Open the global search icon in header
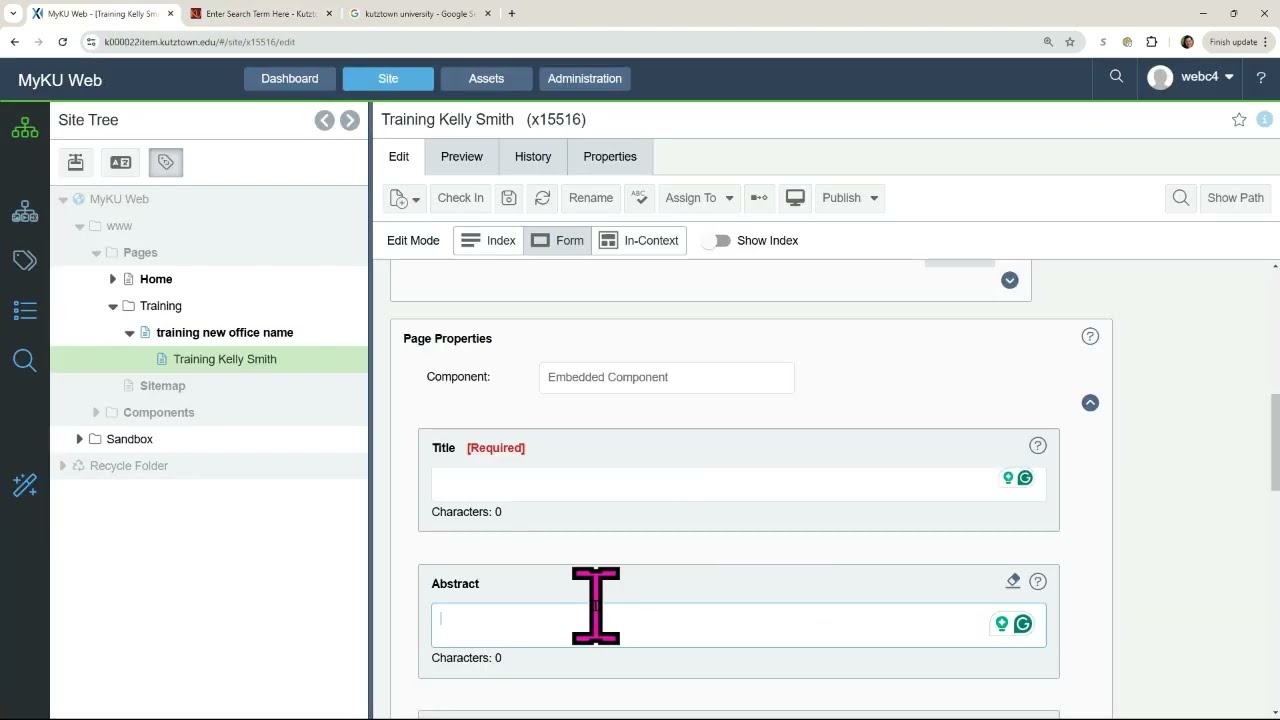Screen dimensions: 1280x720 pyautogui.click(x=1116, y=77)
